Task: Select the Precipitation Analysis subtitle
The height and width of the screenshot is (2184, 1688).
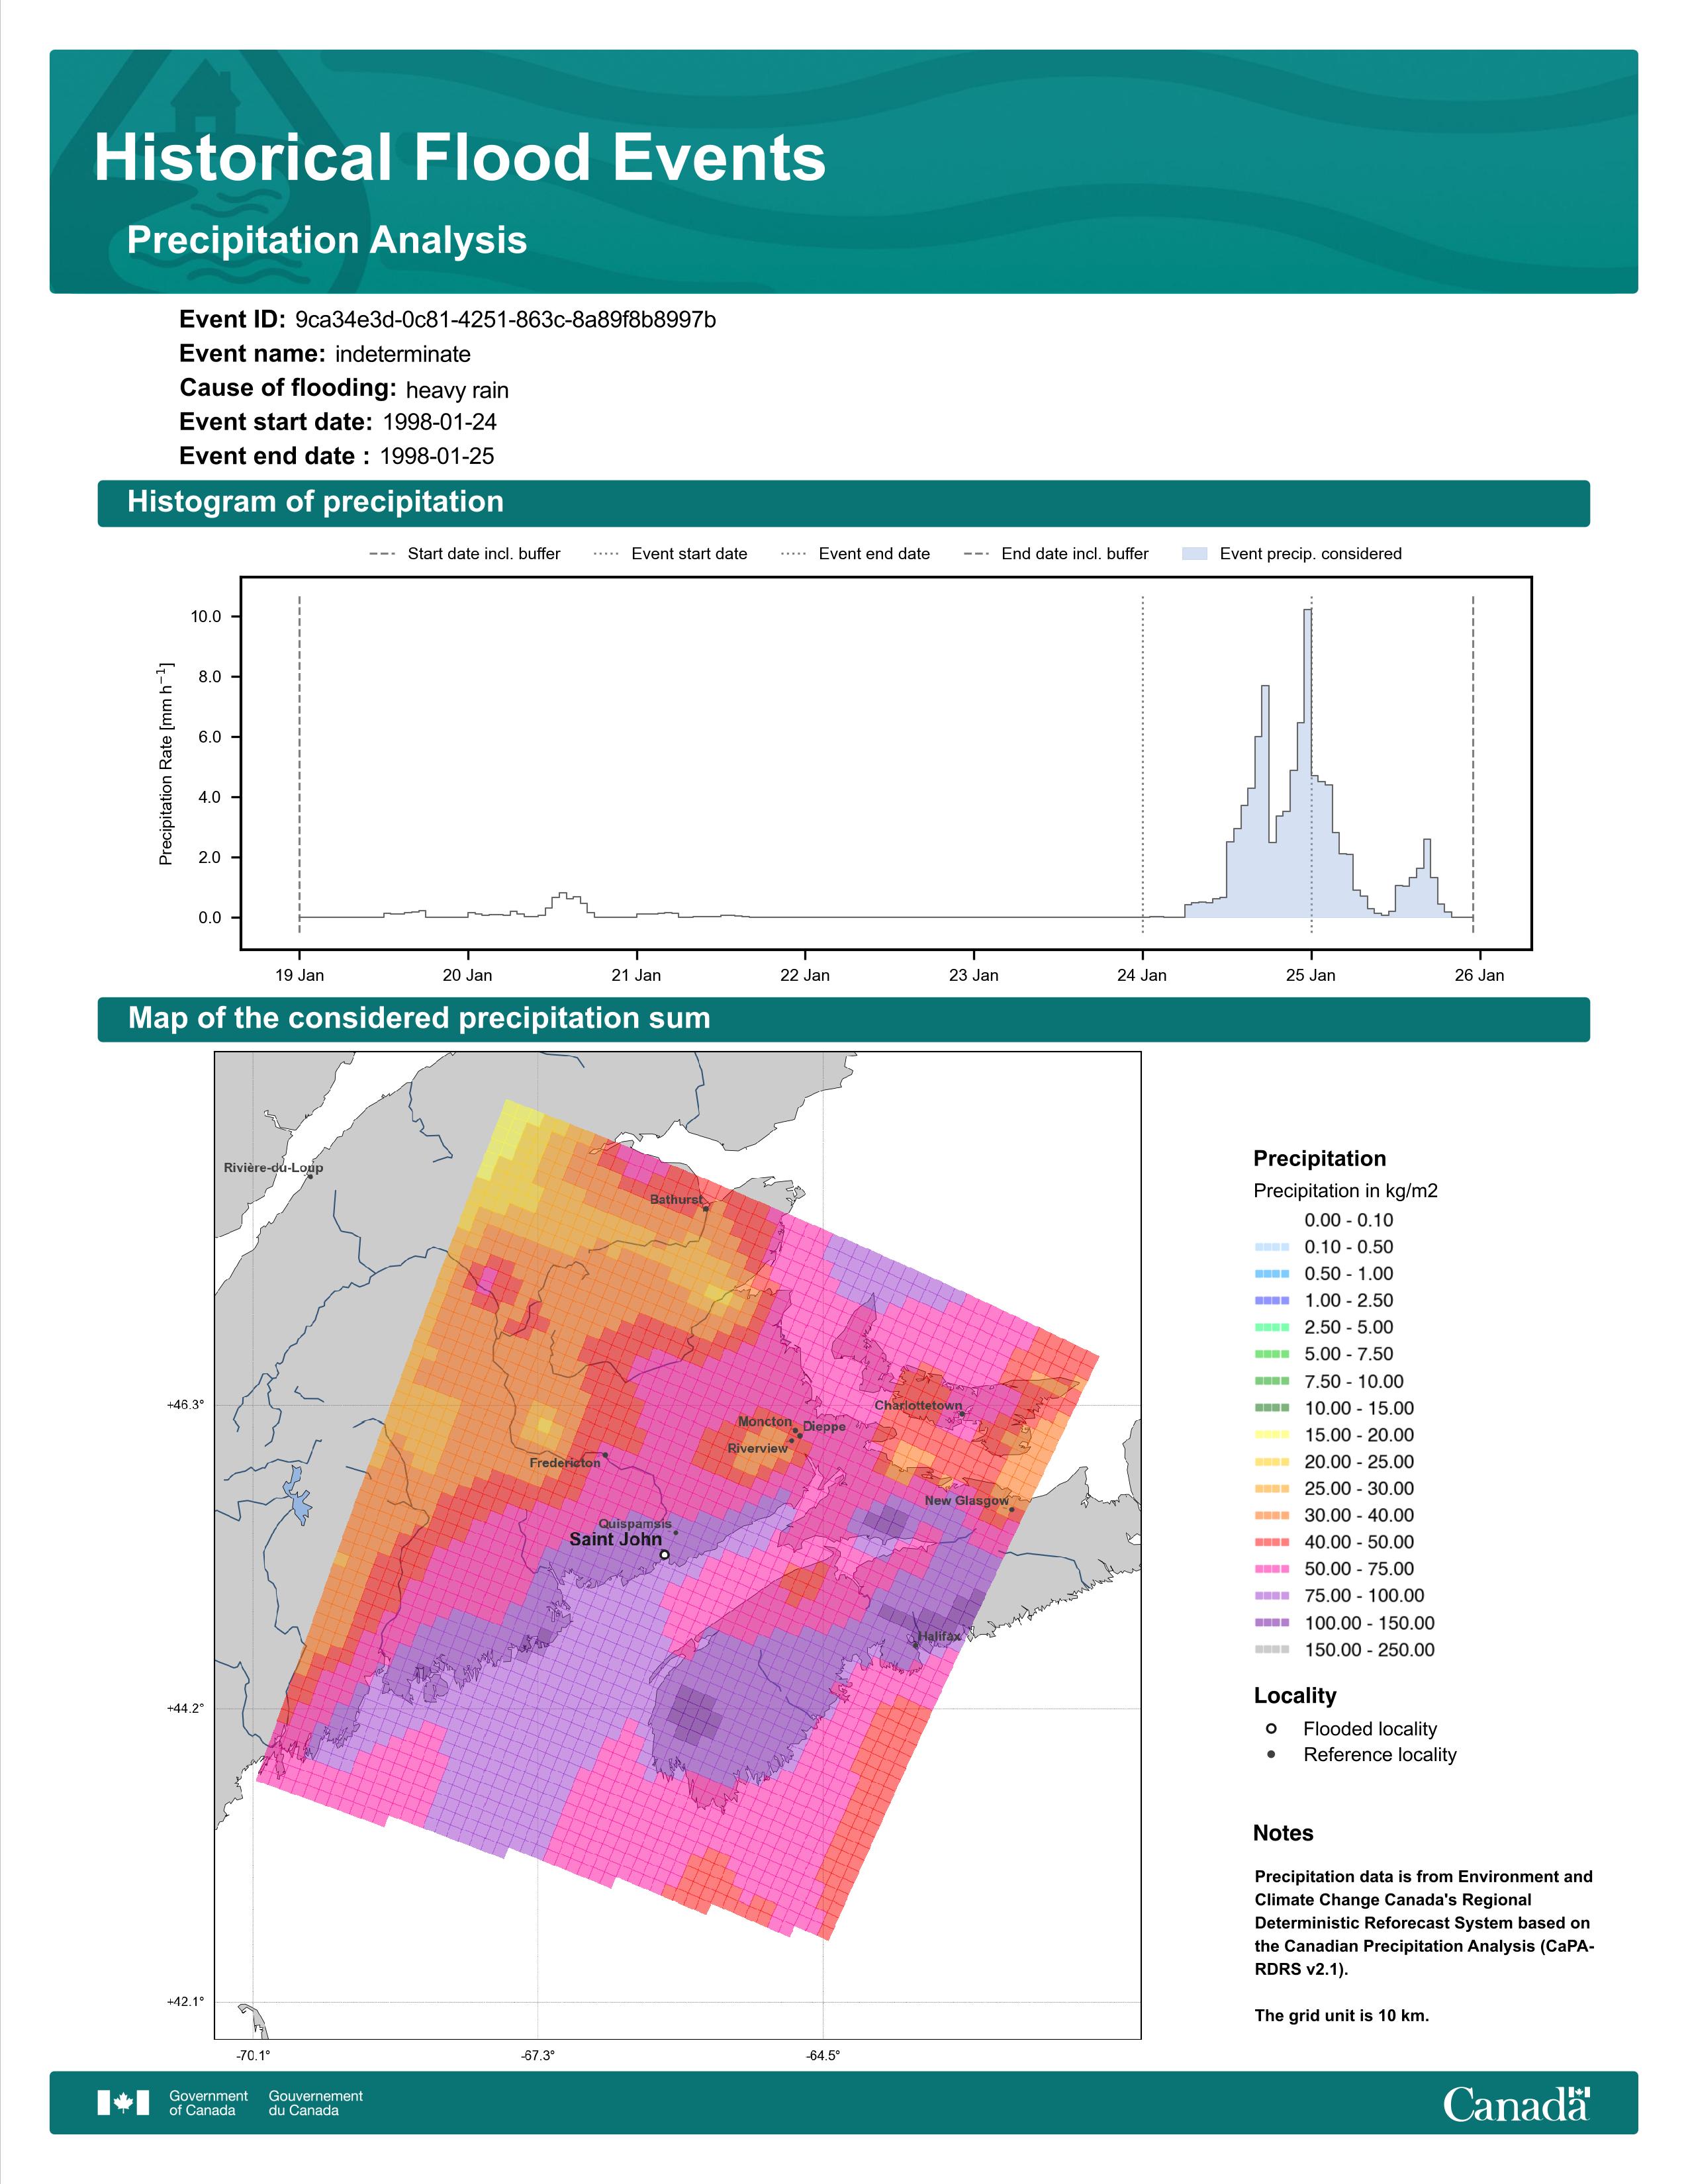Action: (327, 240)
